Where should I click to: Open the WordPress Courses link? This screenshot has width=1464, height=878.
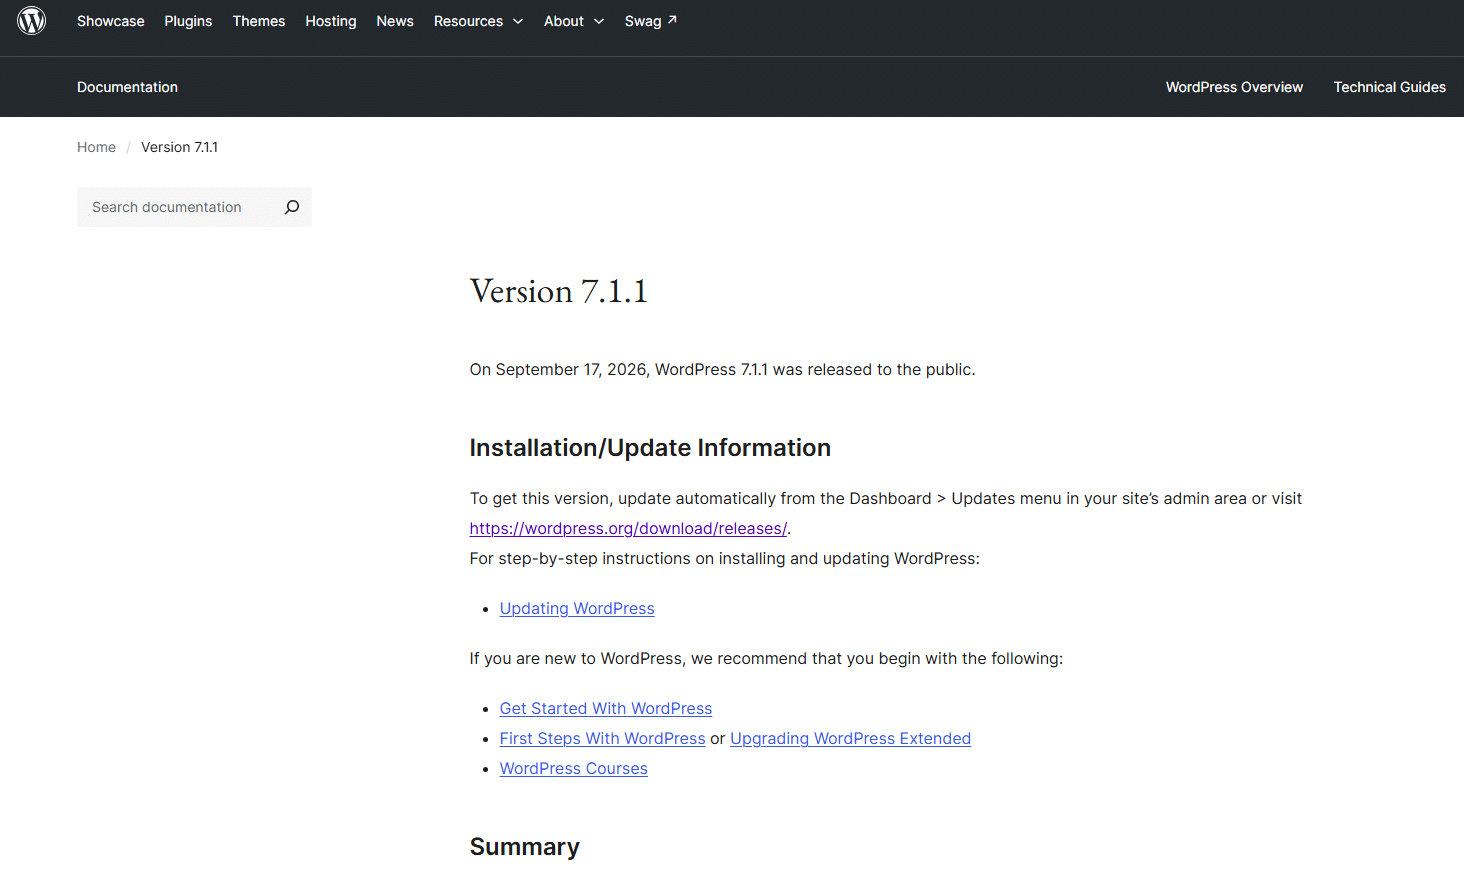pos(574,768)
